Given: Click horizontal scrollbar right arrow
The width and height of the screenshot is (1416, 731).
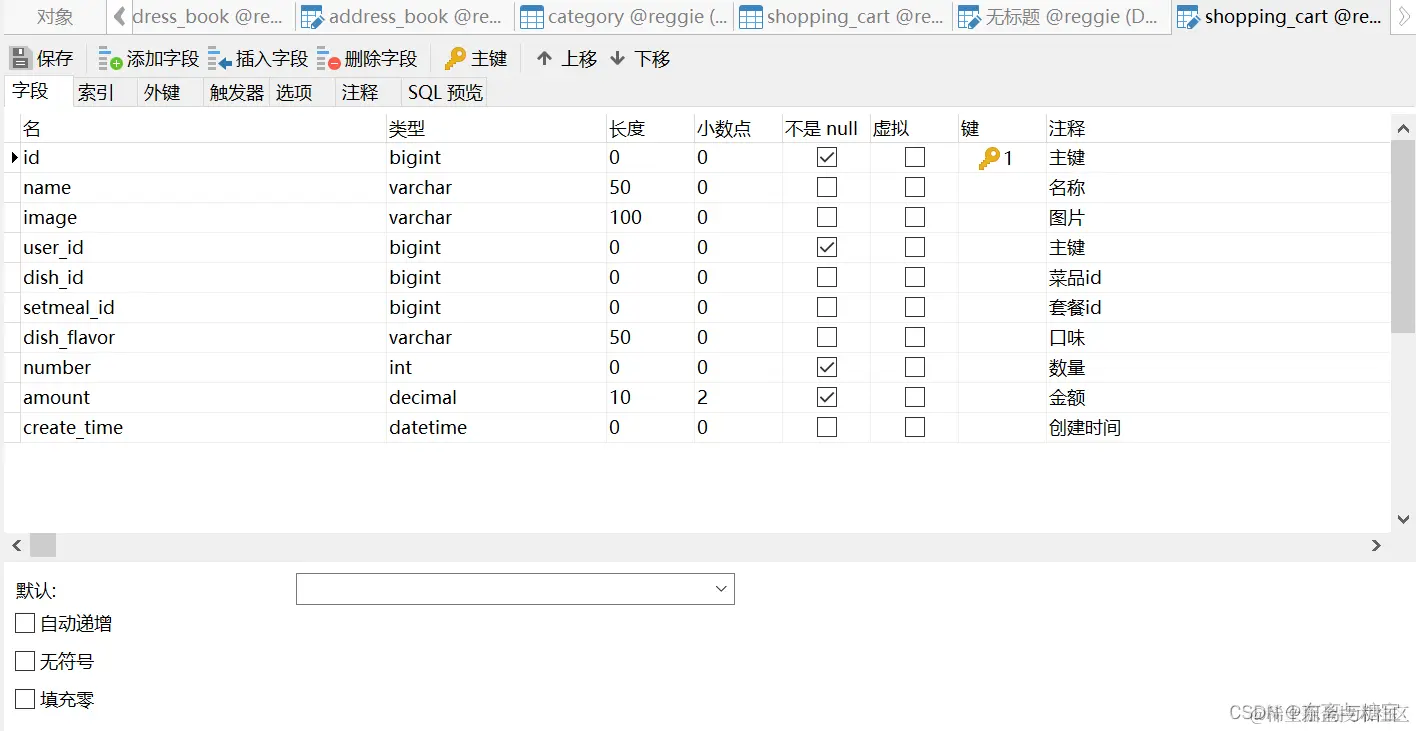Looking at the screenshot, I should coord(1376,545).
